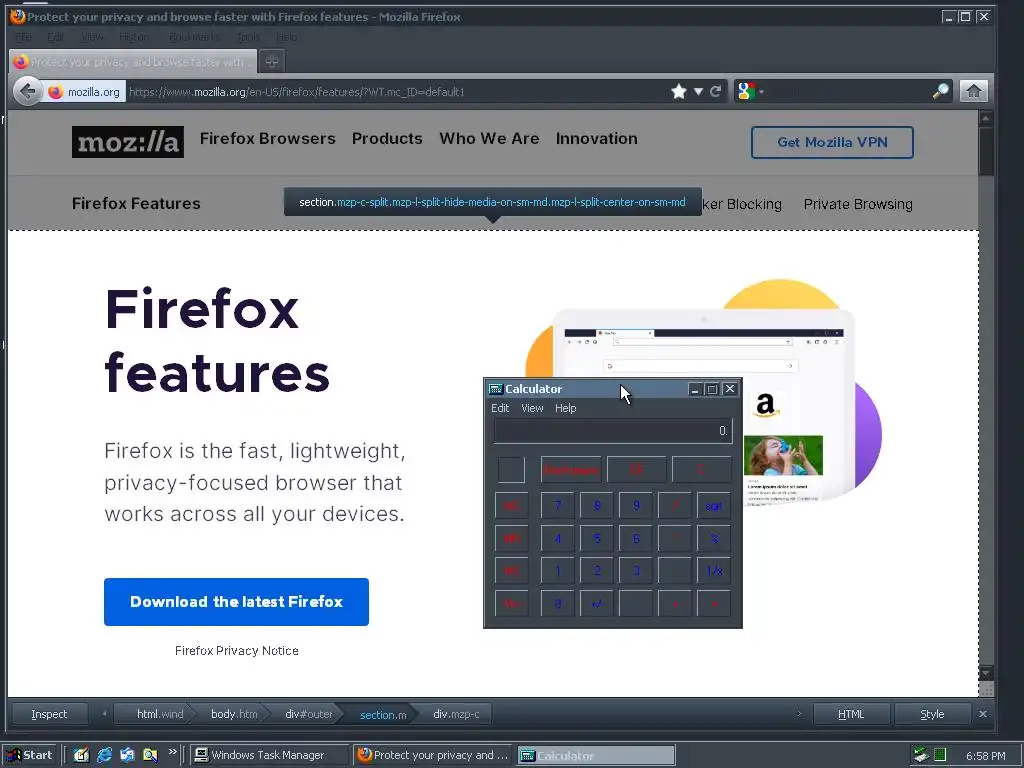Click the page vertical scrollbar thumb
1024x768 pixels.
pos(986,151)
